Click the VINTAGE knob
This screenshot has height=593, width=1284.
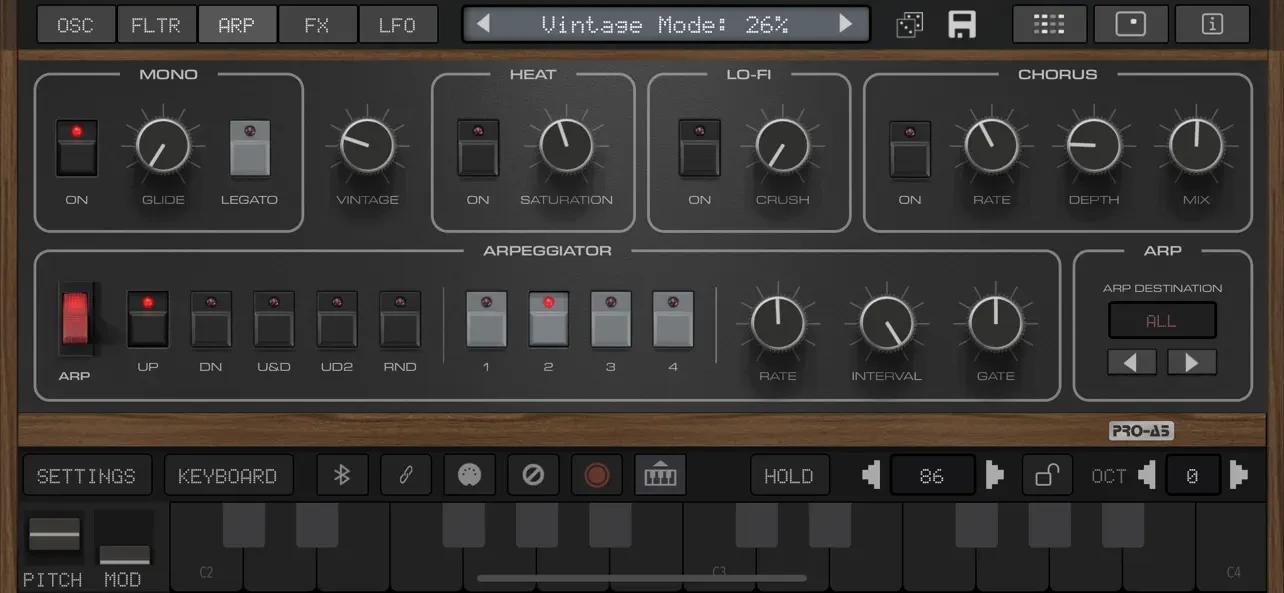click(x=367, y=146)
